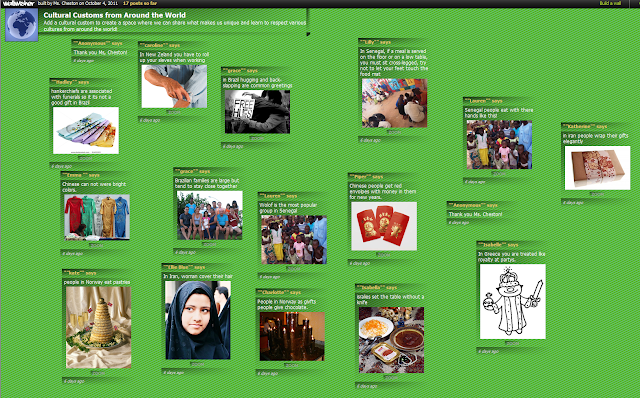Image resolution: width=640 pixels, height=398 pixels.
Task: Click the text 'In New Zeland you have to roll'
Action: (174, 54)
